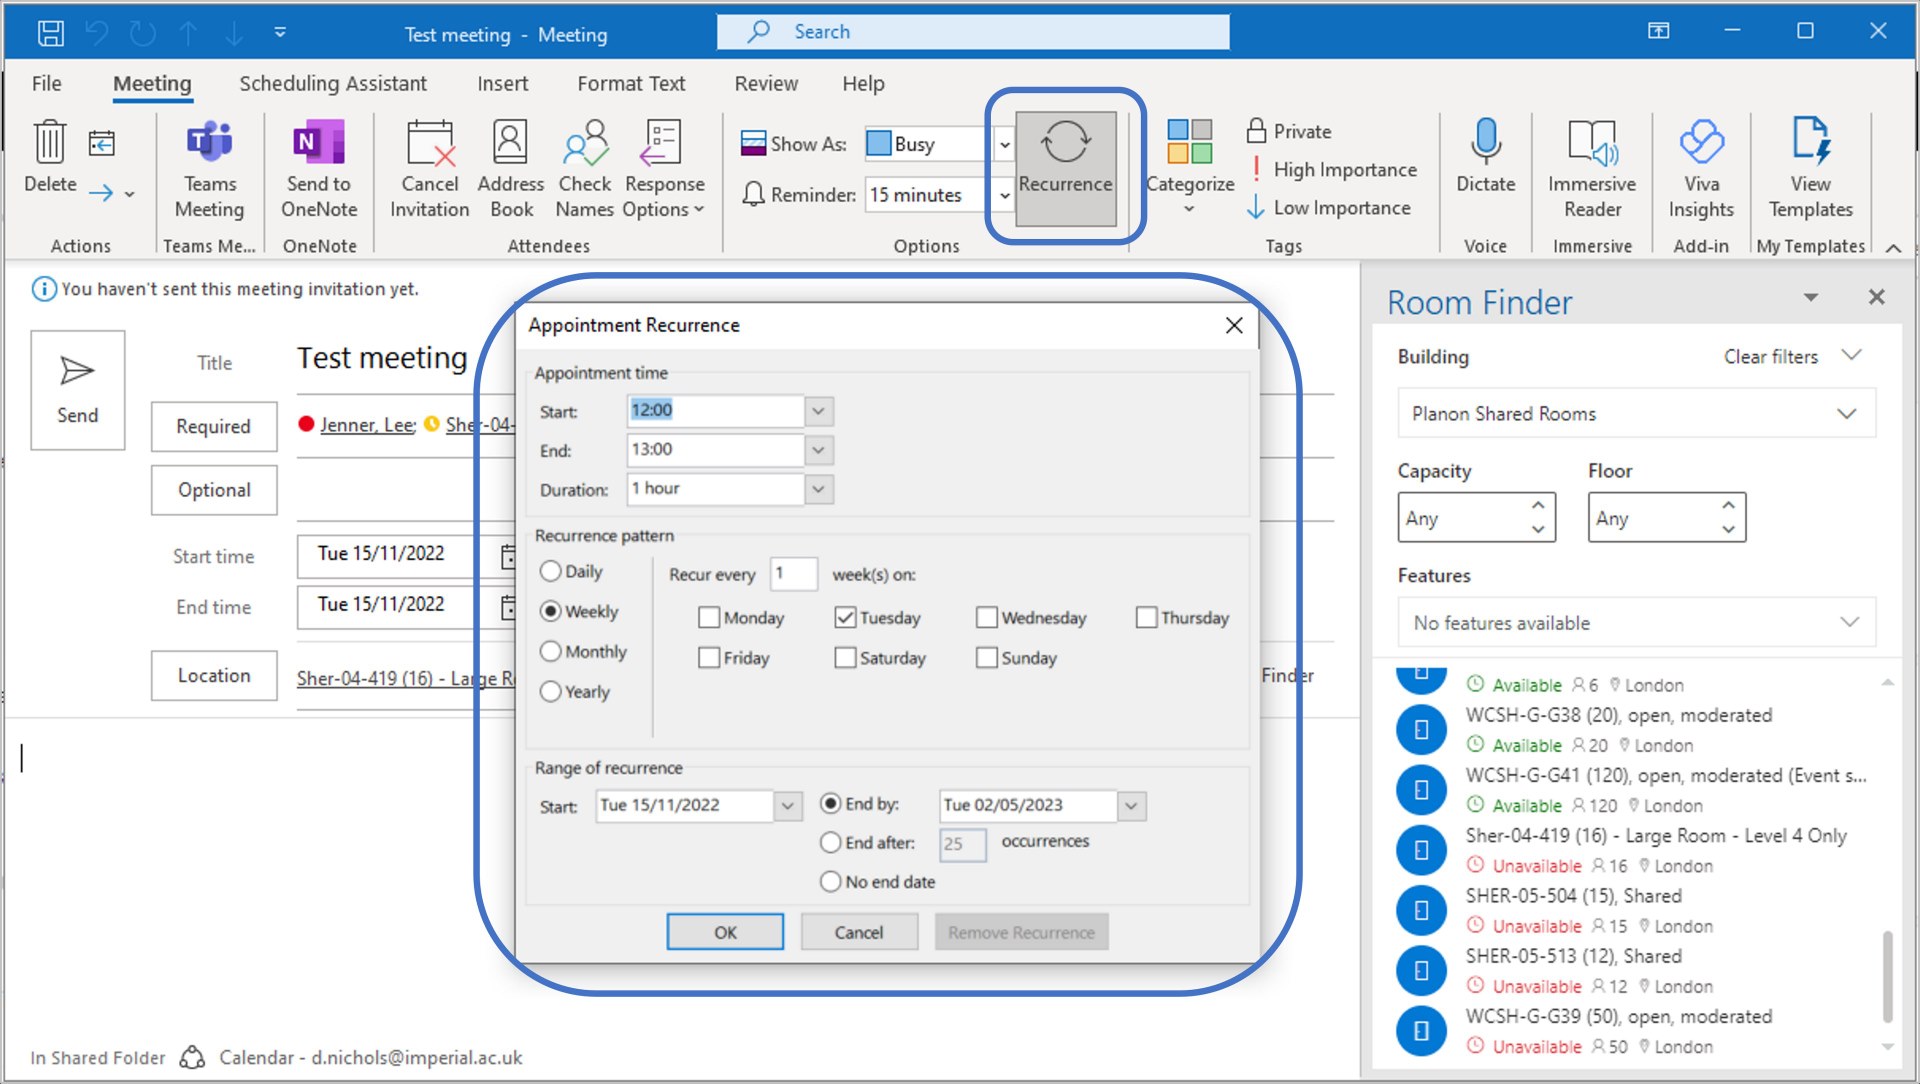Screen dimensions: 1920x1084
Task: Open the Duration dropdown
Action: point(818,489)
